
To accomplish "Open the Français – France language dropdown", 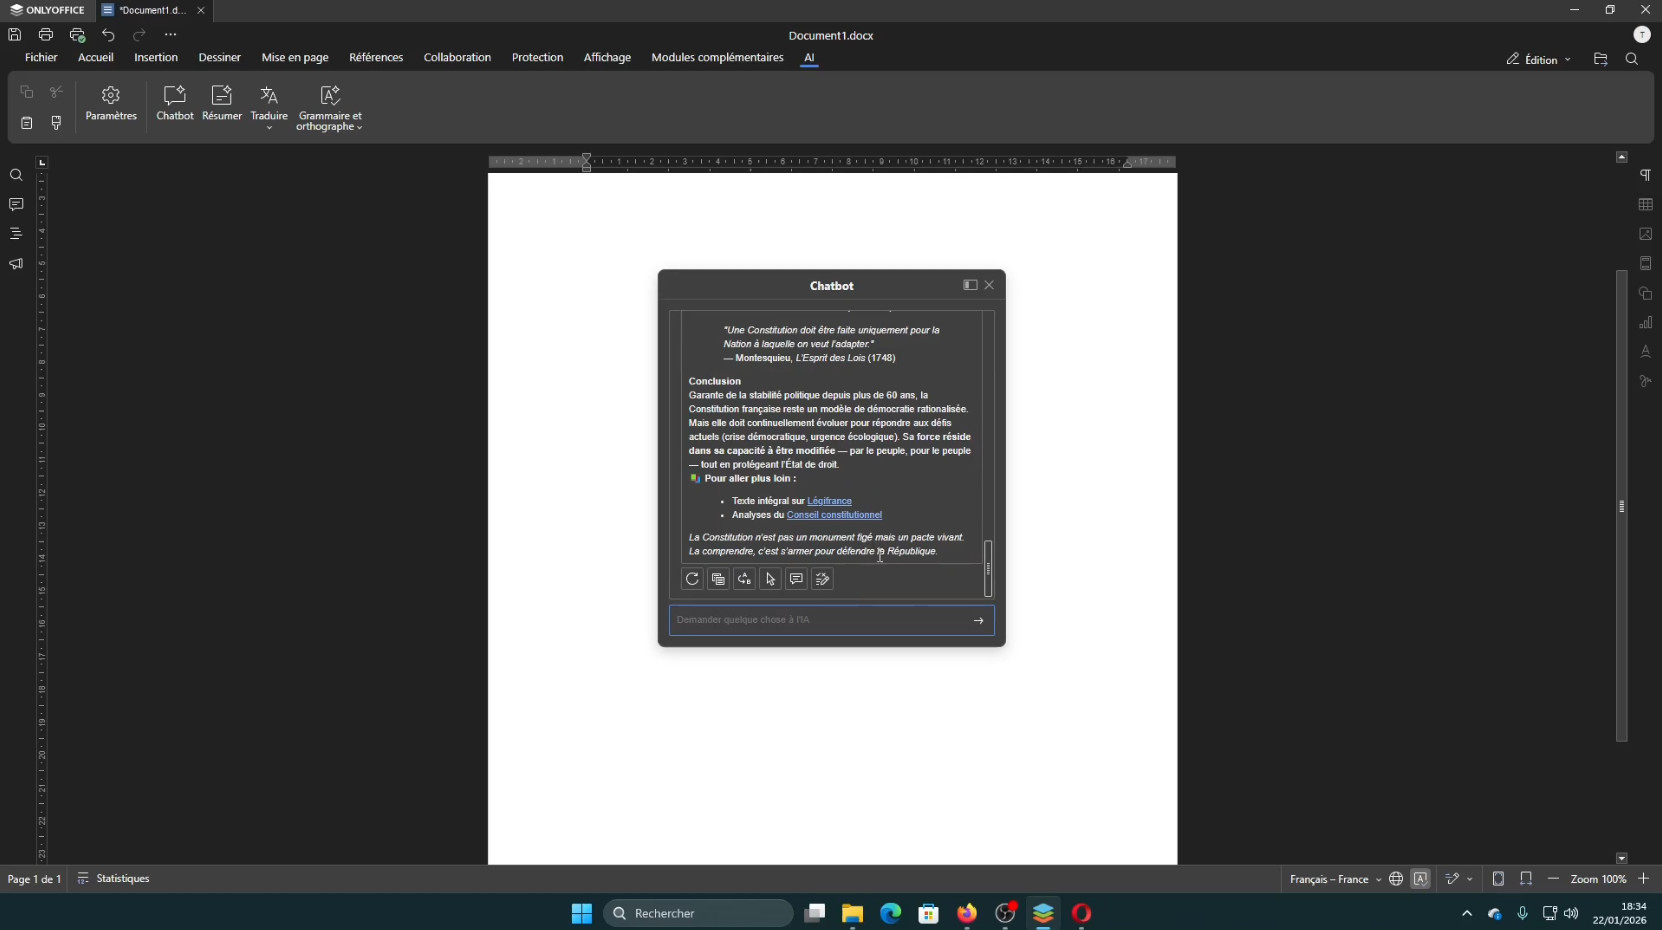I will coord(1335,879).
